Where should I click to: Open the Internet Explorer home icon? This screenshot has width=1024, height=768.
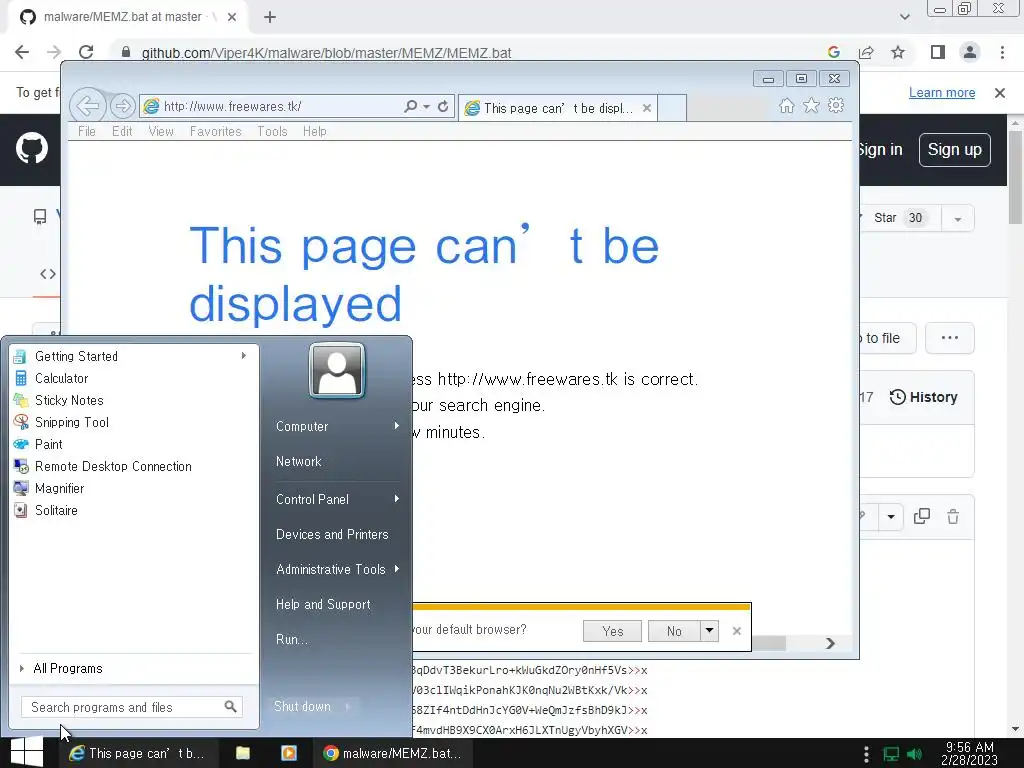point(786,106)
